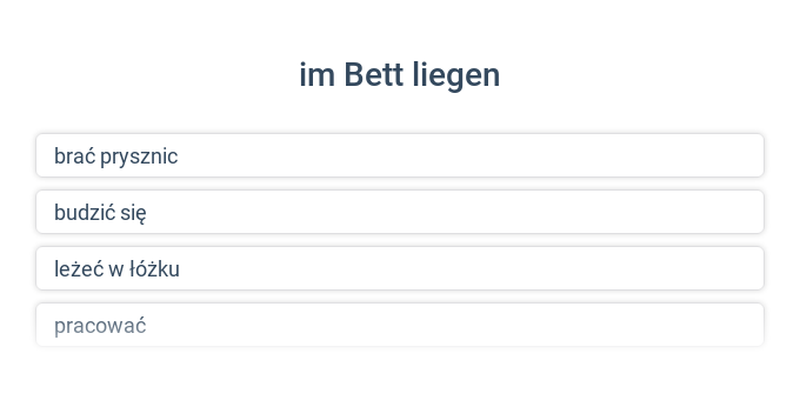Screen dimensions: 800x400
Task: Click the heading "im Bett liegen"
Action: (400, 75)
